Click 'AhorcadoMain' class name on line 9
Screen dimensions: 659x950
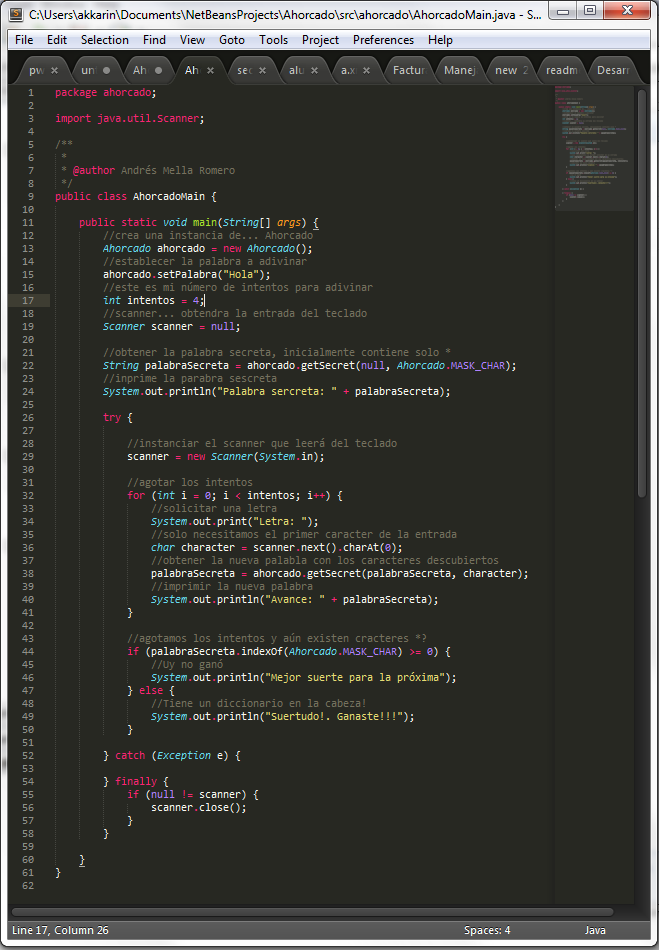[169, 196]
